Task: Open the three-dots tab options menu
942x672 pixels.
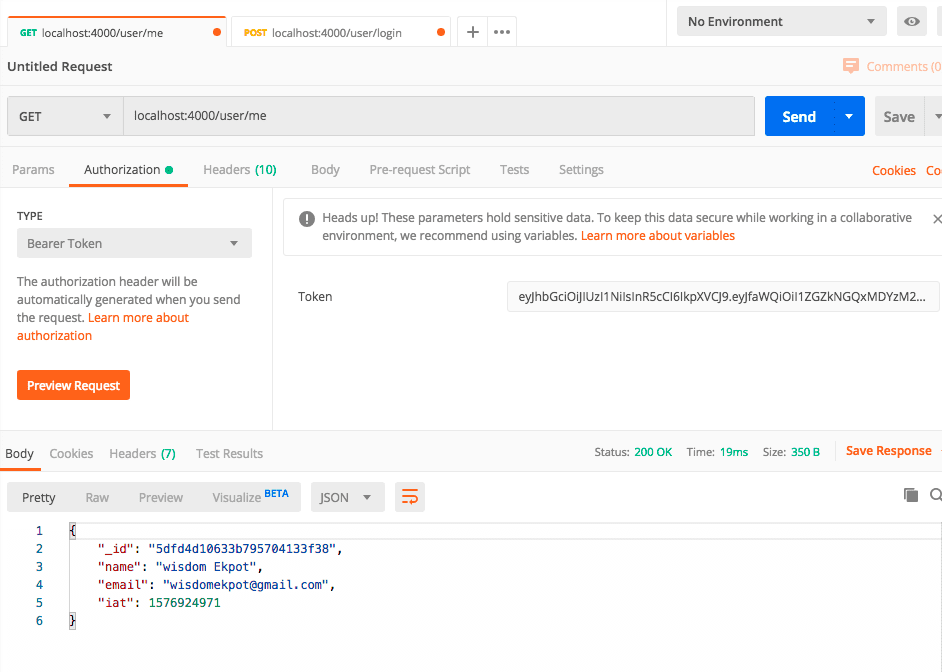Action: pos(502,32)
